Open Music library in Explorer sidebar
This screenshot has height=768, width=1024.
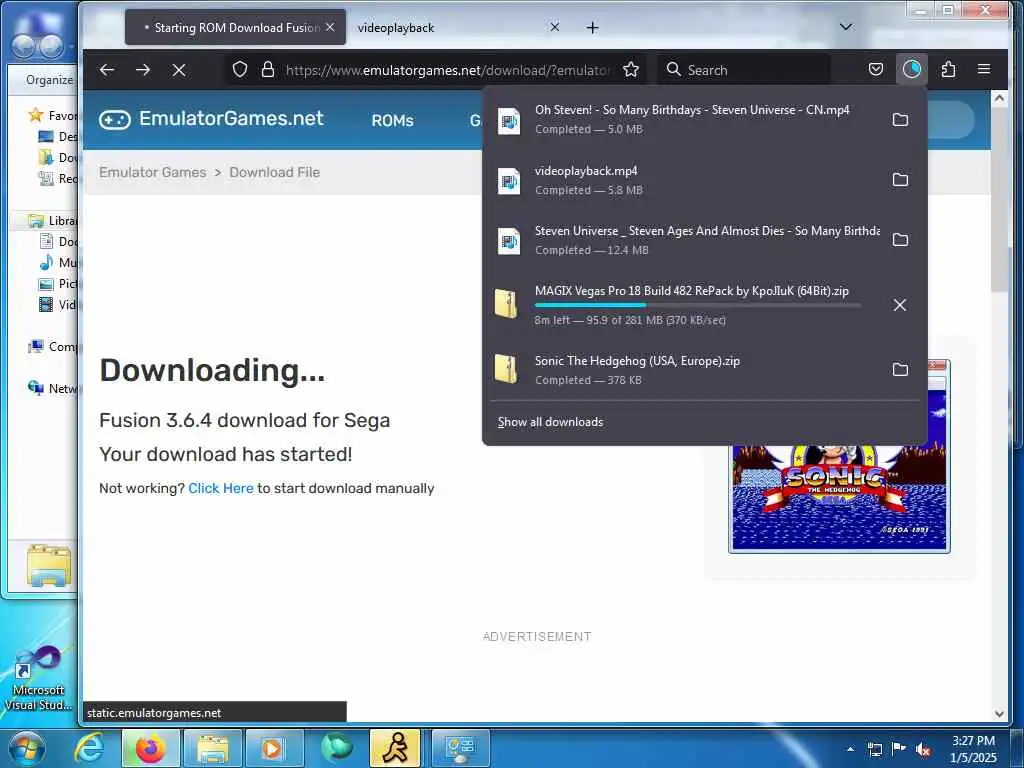tap(58, 263)
